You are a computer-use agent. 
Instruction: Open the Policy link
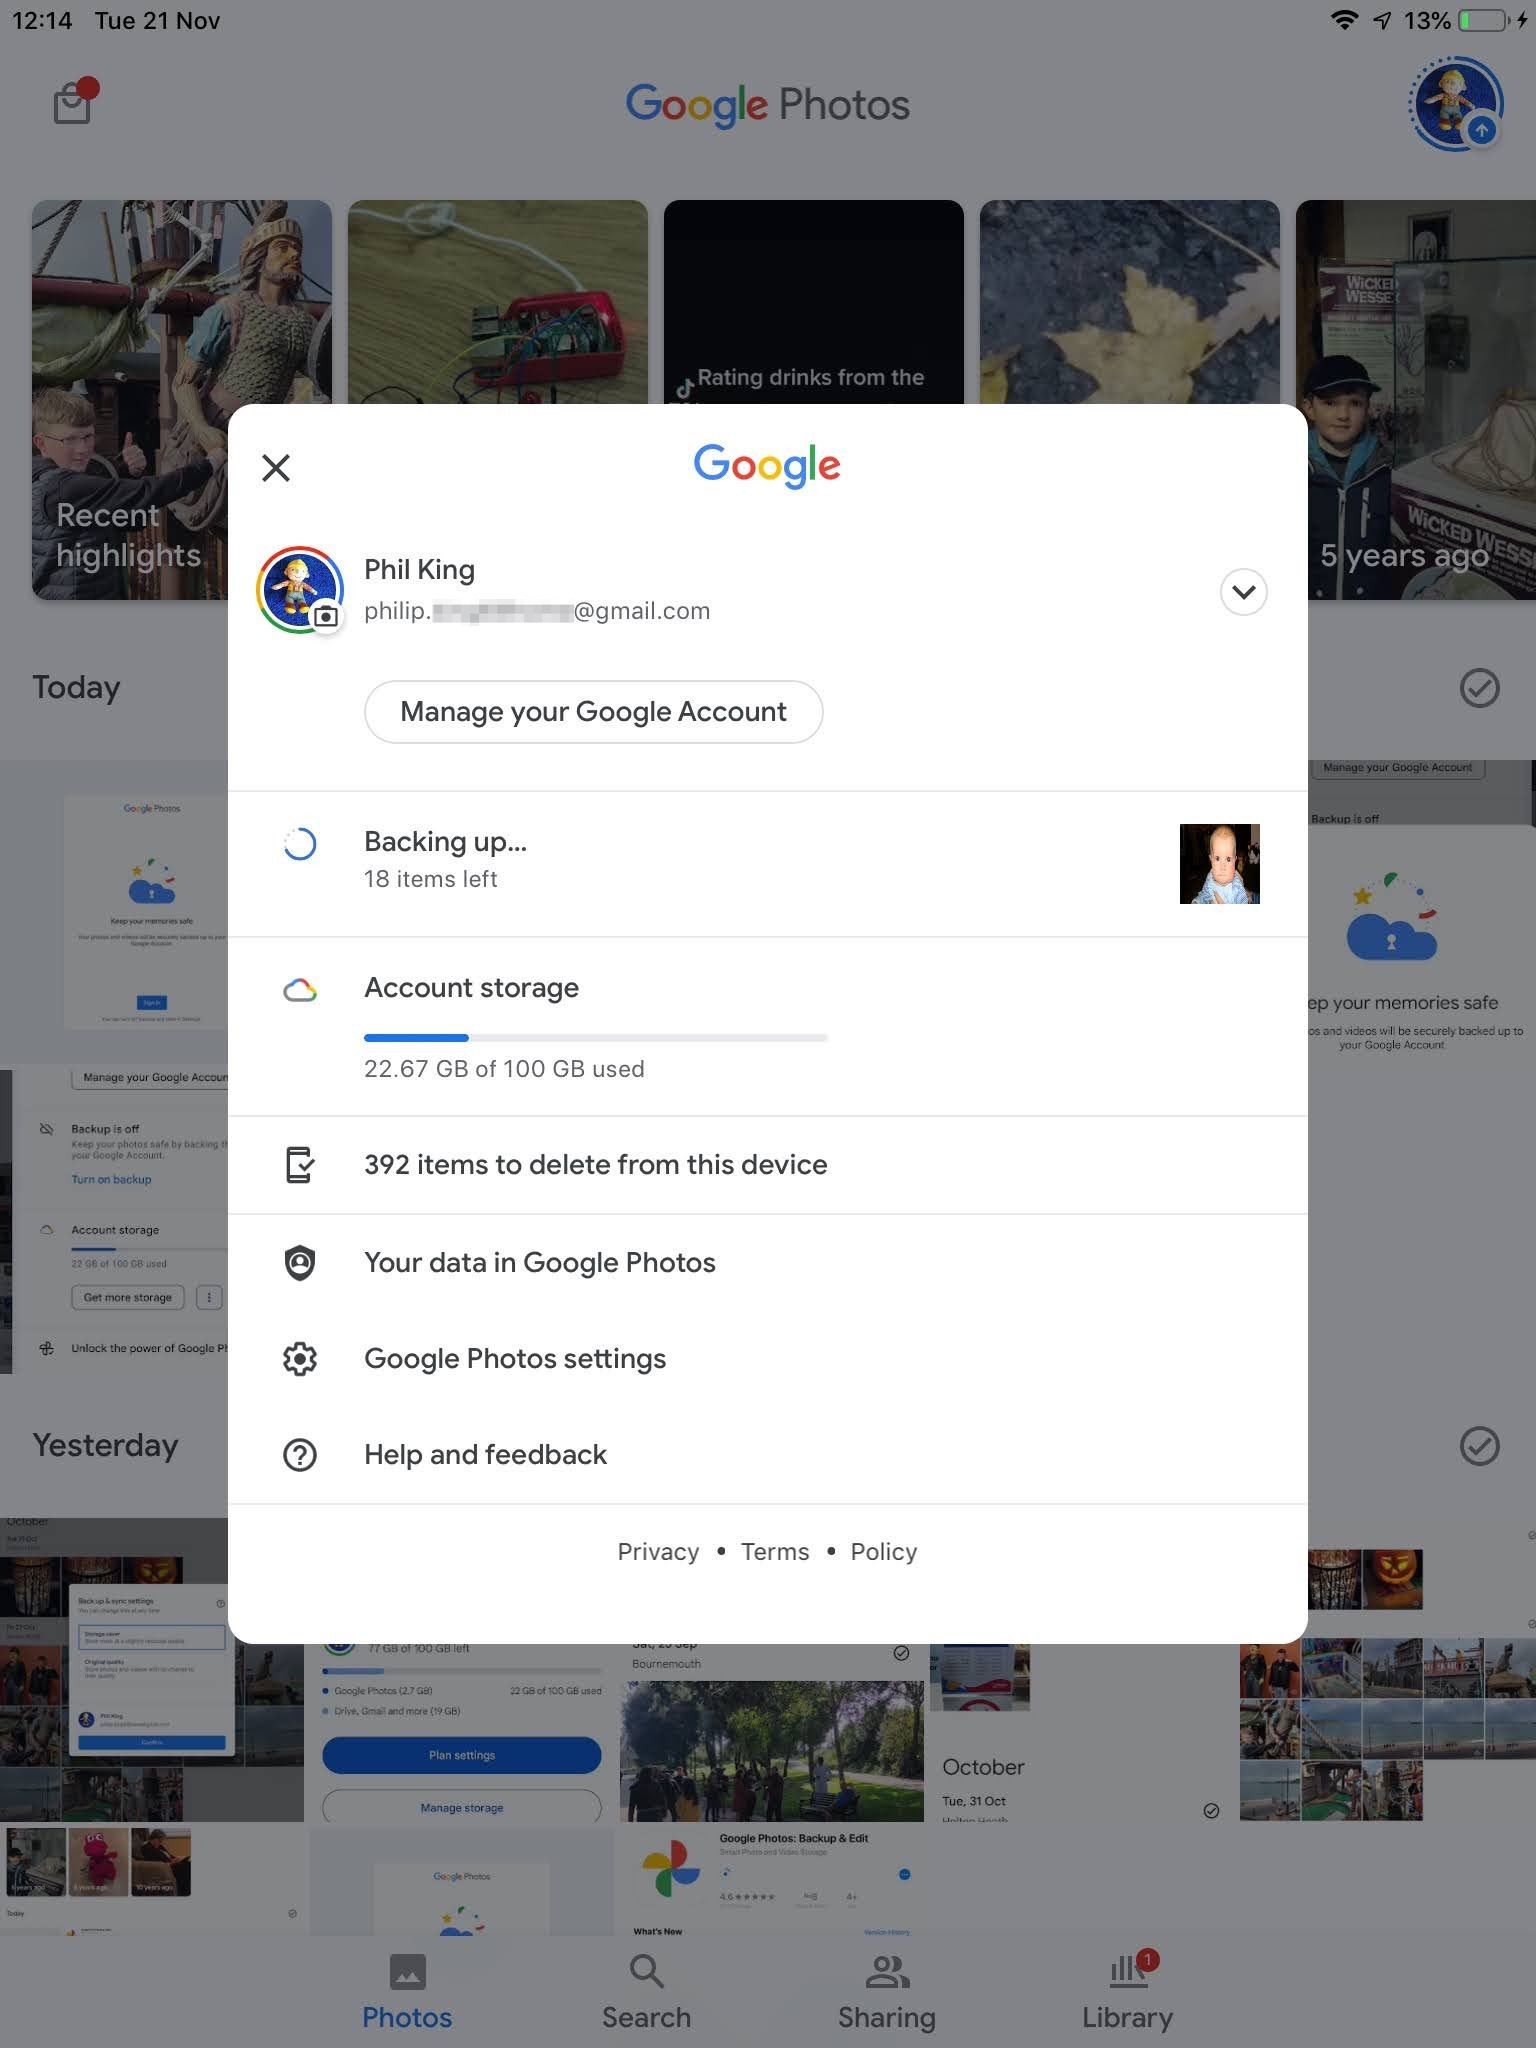coord(884,1552)
